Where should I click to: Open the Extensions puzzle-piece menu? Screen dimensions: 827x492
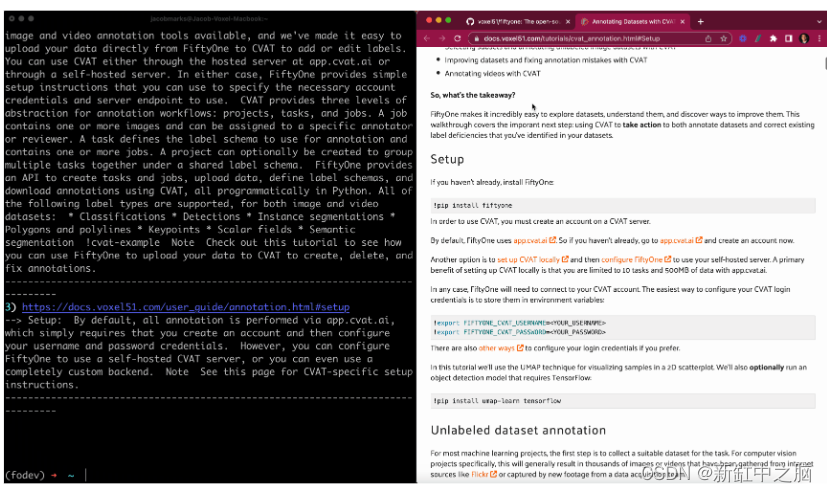click(773, 38)
